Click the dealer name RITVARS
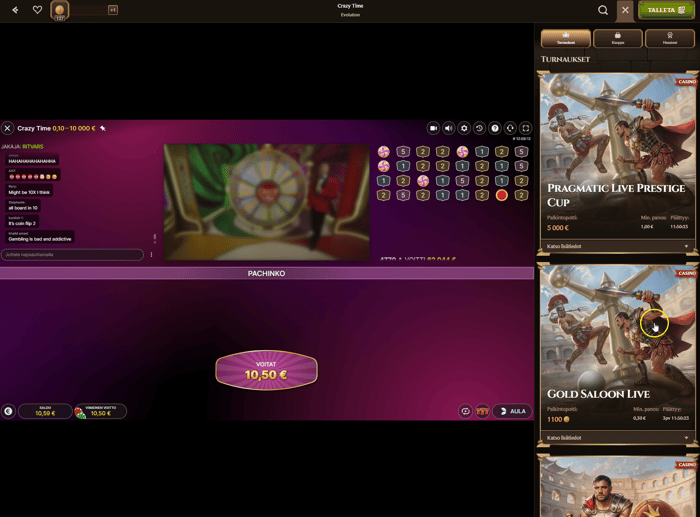This screenshot has width=700, height=517. coord(33,146)
